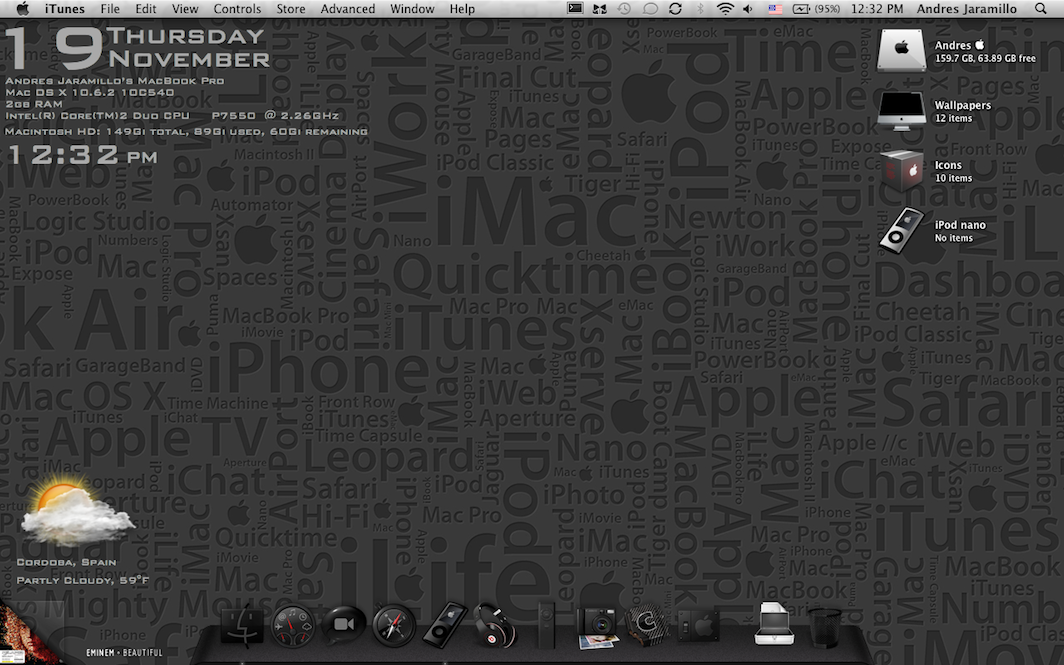Viewport: 1064px width, 665px height.
Task: Click the '159.7 GB, 63.89 GB free' label
Action: pyautogui.click(x=985, y=58)
